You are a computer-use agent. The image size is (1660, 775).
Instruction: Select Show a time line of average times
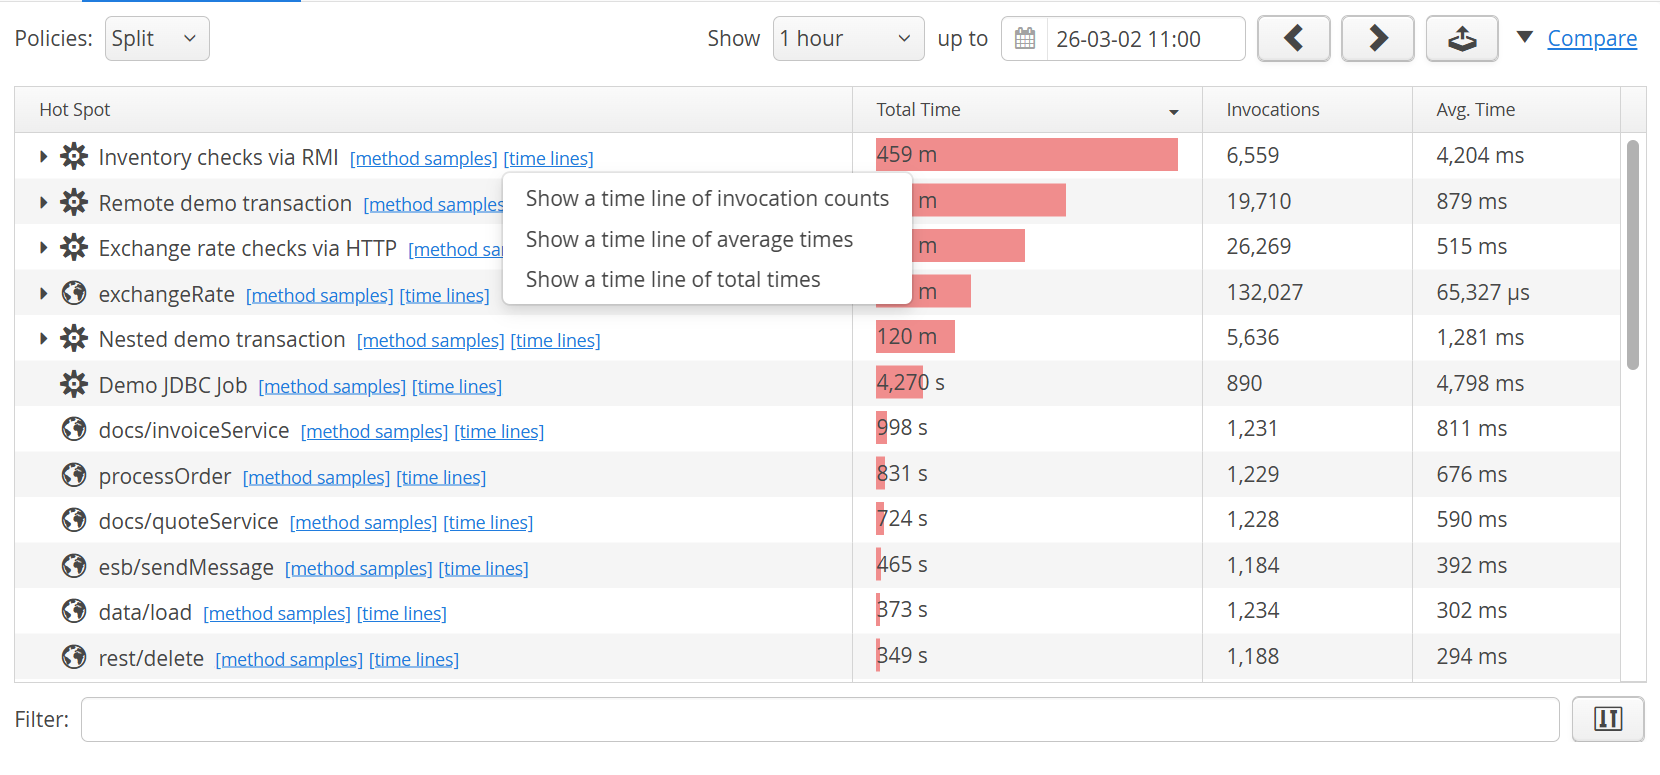[x=689, y=240]
